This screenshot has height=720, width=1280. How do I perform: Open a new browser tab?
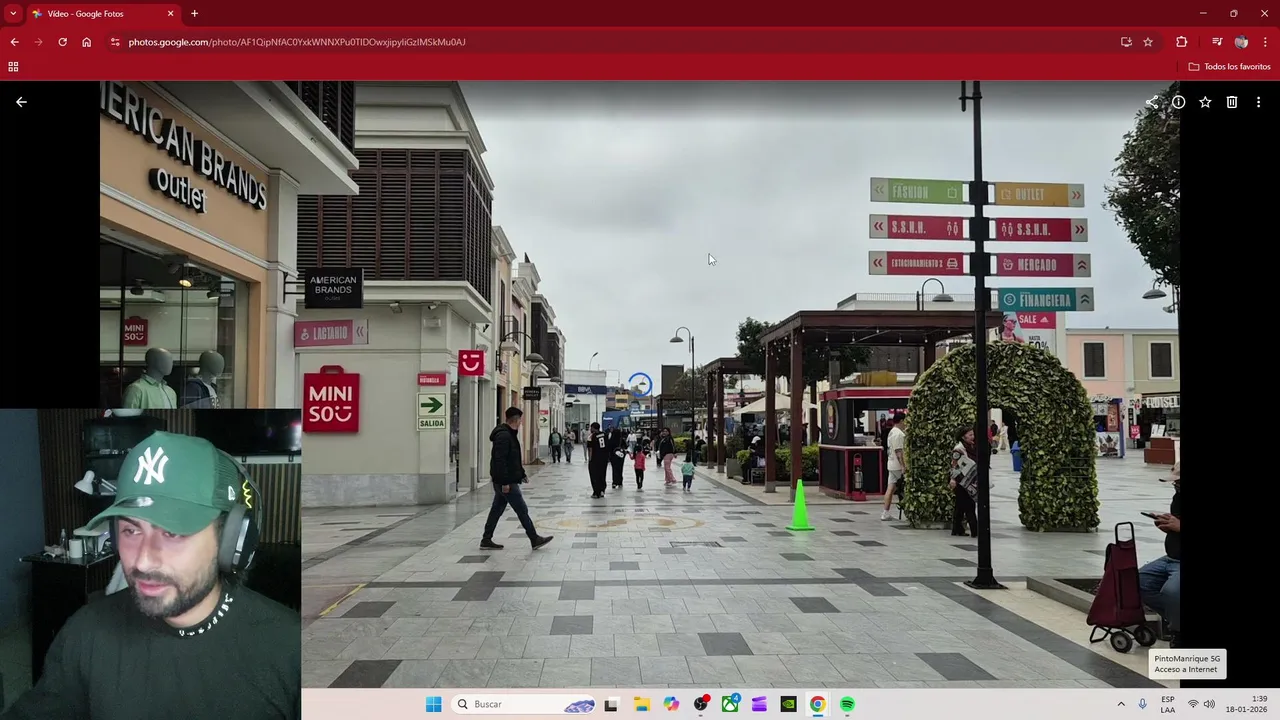[x=194, y=14]
